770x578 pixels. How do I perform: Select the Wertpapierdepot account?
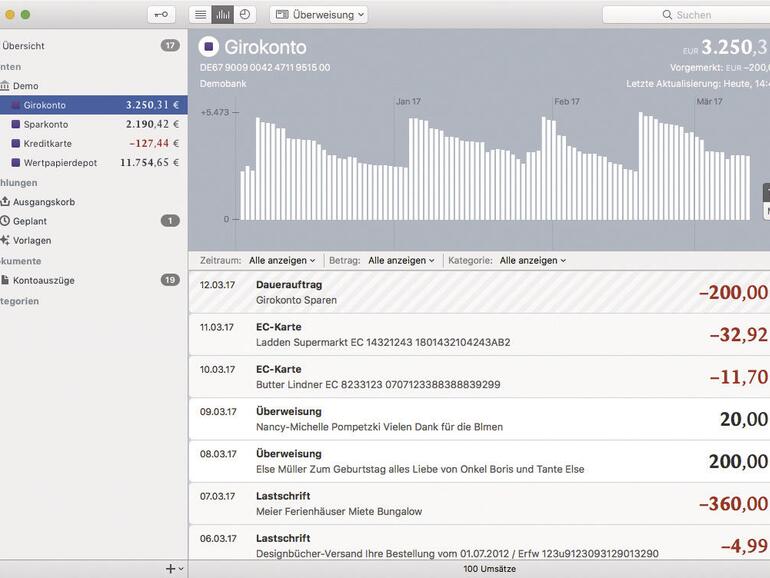point(93,163)
